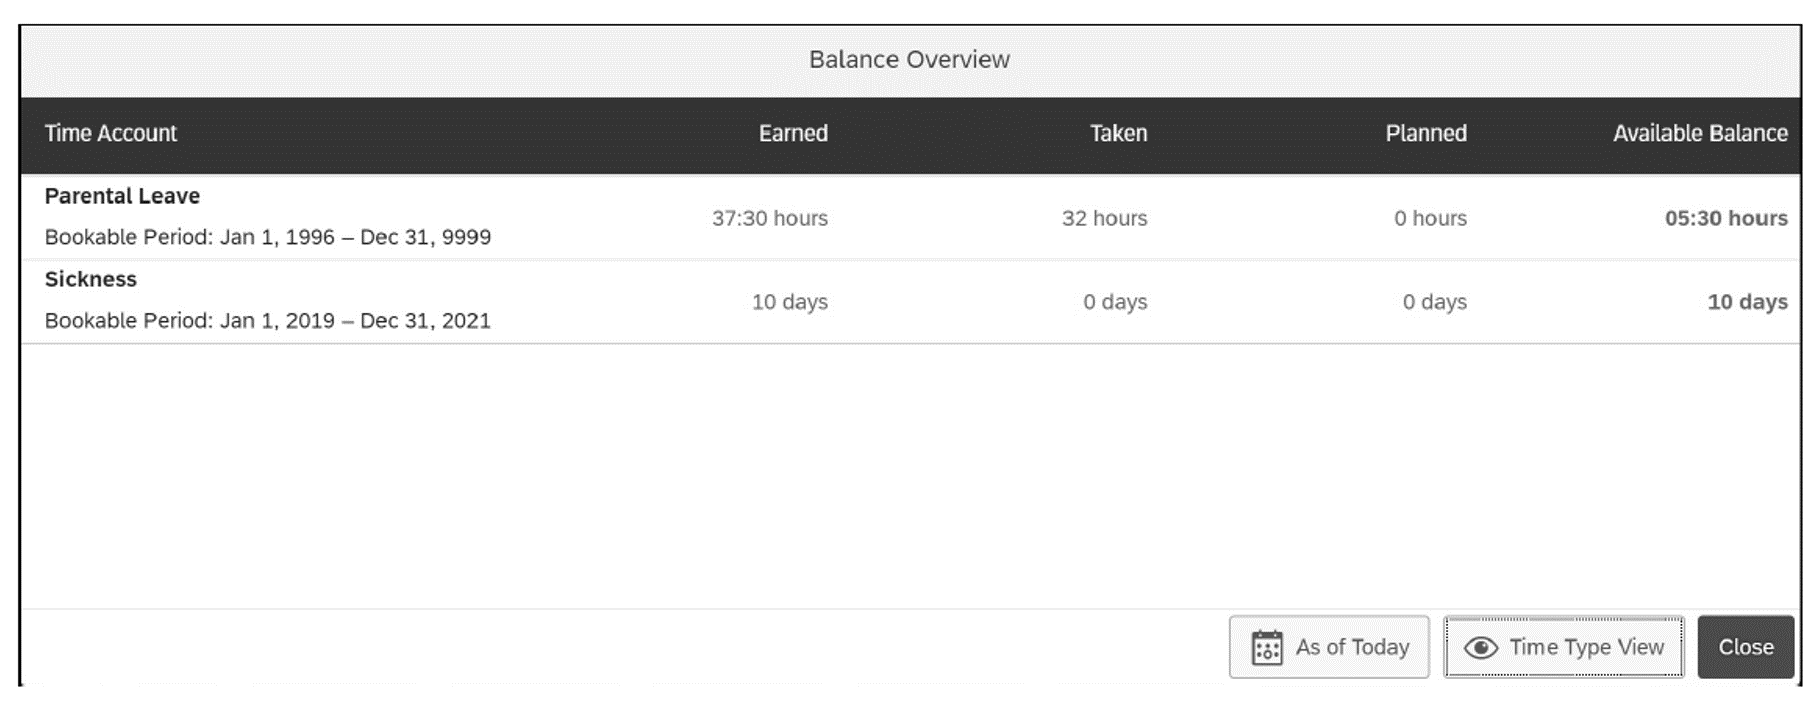Select the Sickness time account row

600,300
